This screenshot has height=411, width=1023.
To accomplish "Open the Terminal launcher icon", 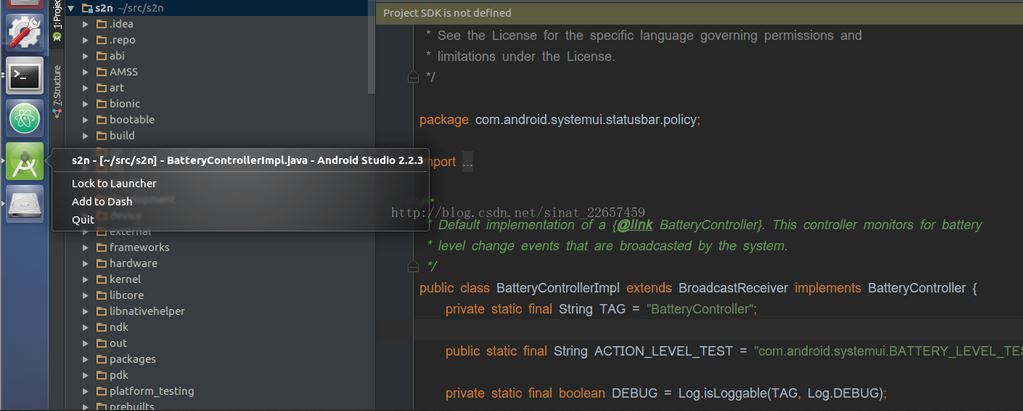I will (x=25, y=76).
